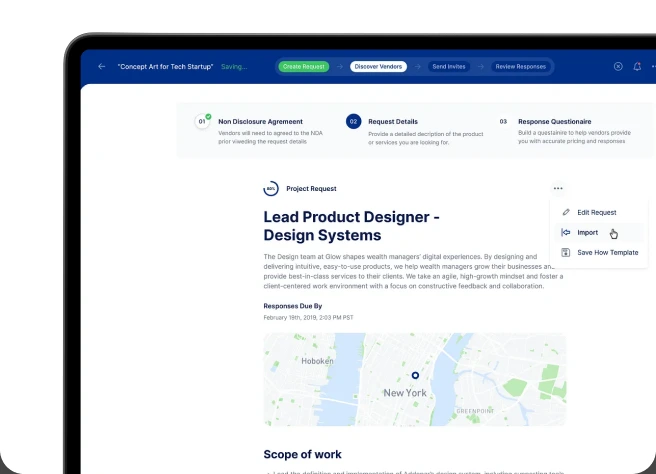Go back using the left arrow
The image size is (656, 474).
[x=101, y=67]
